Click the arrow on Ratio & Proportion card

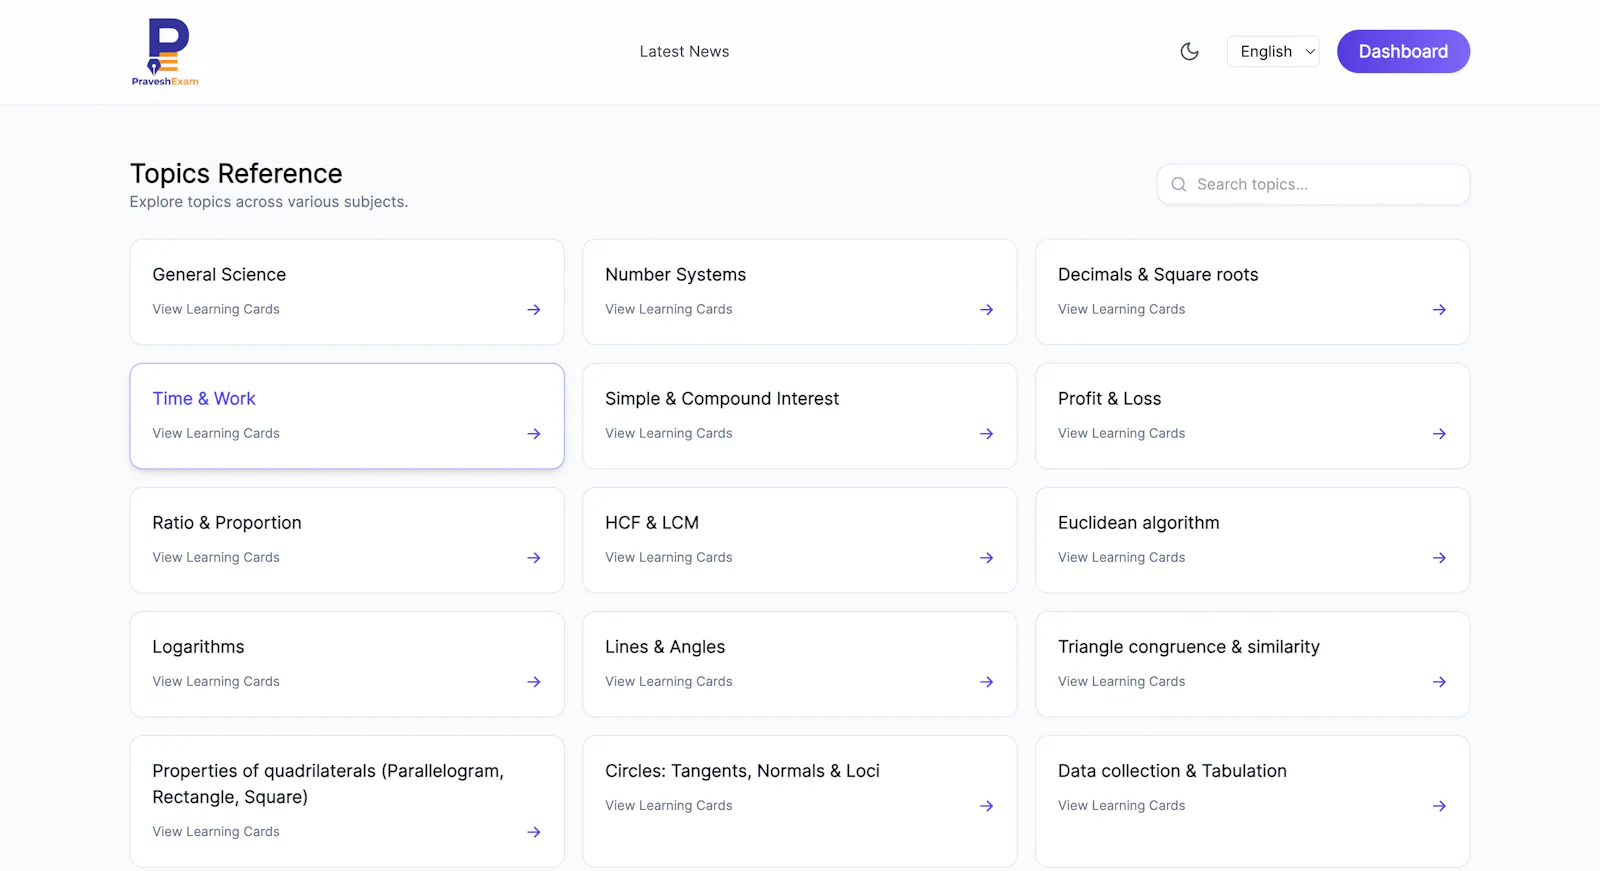(x=534, y=558)
